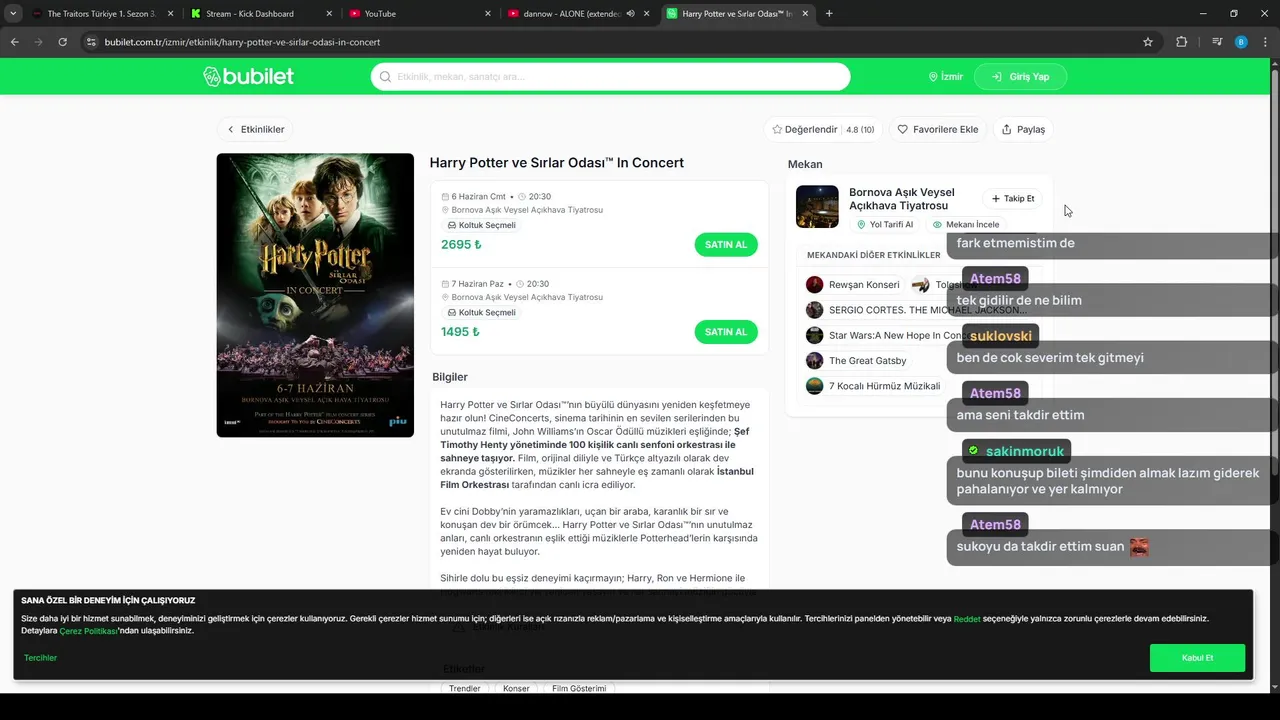Image resolution: width=1280 pixels, height=720 pixels.
Task: Open 7 Kocalı Hürmüz Müzikali event
Action: tap(874, 386)
